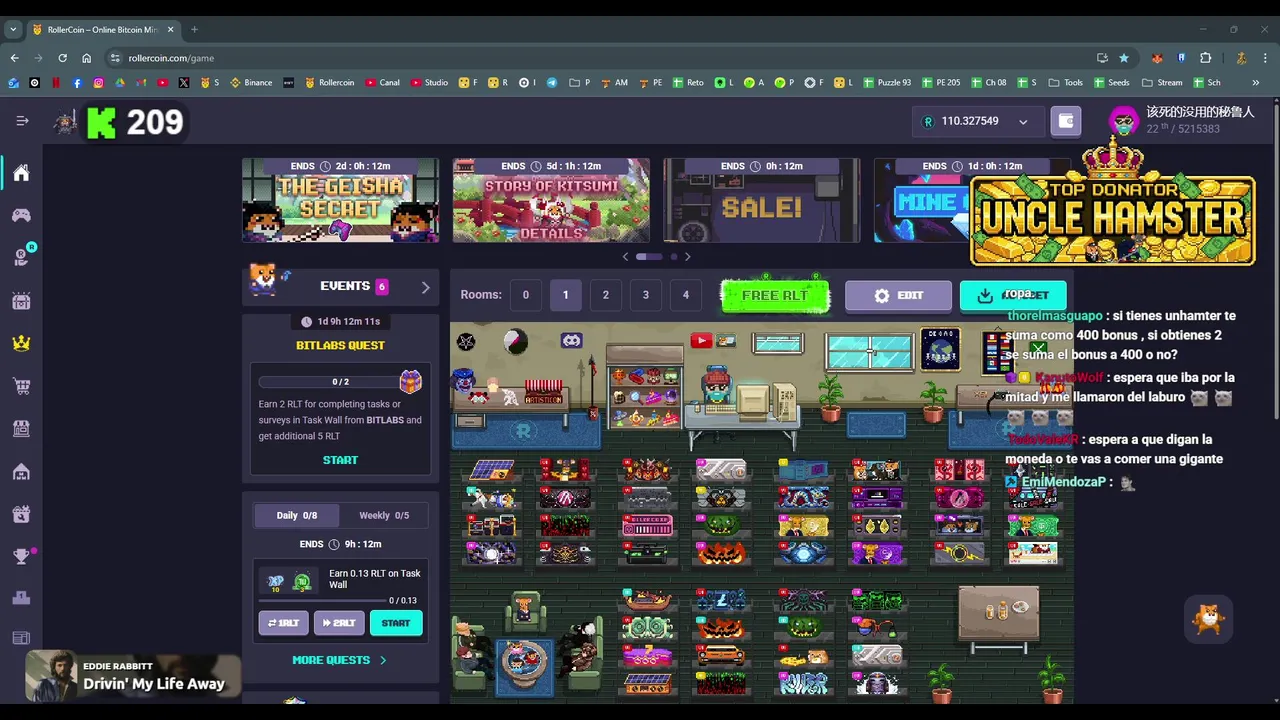Open the news page icon at sidebar bottom
The width and height of the screenshot is (1280, 720).
pos(21,638)
